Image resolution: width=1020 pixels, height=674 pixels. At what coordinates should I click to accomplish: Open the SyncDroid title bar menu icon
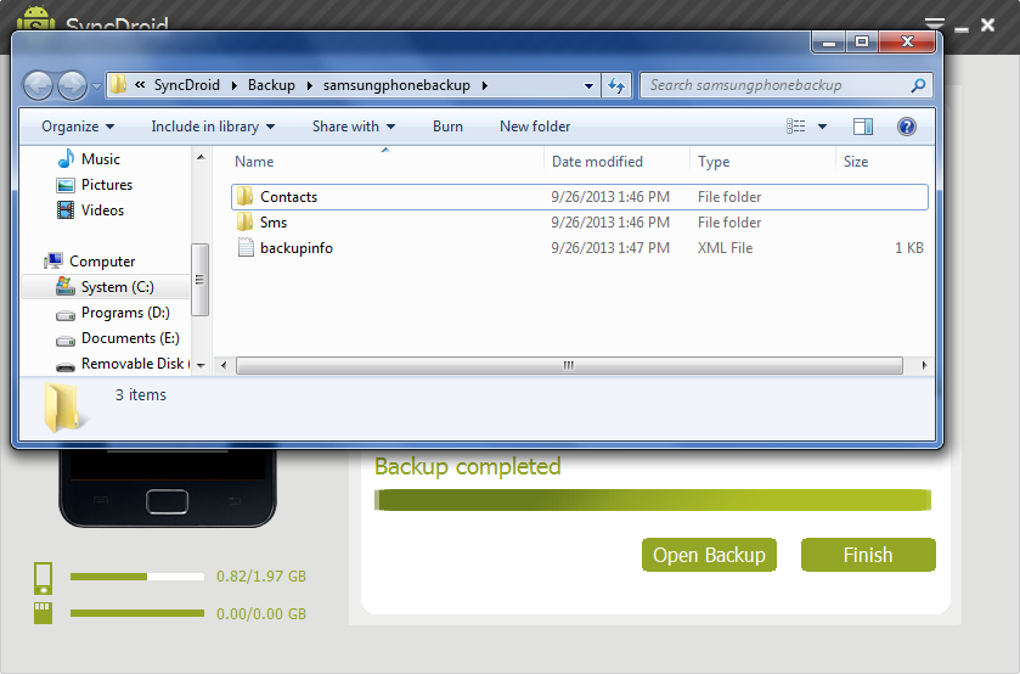[935, 24]
